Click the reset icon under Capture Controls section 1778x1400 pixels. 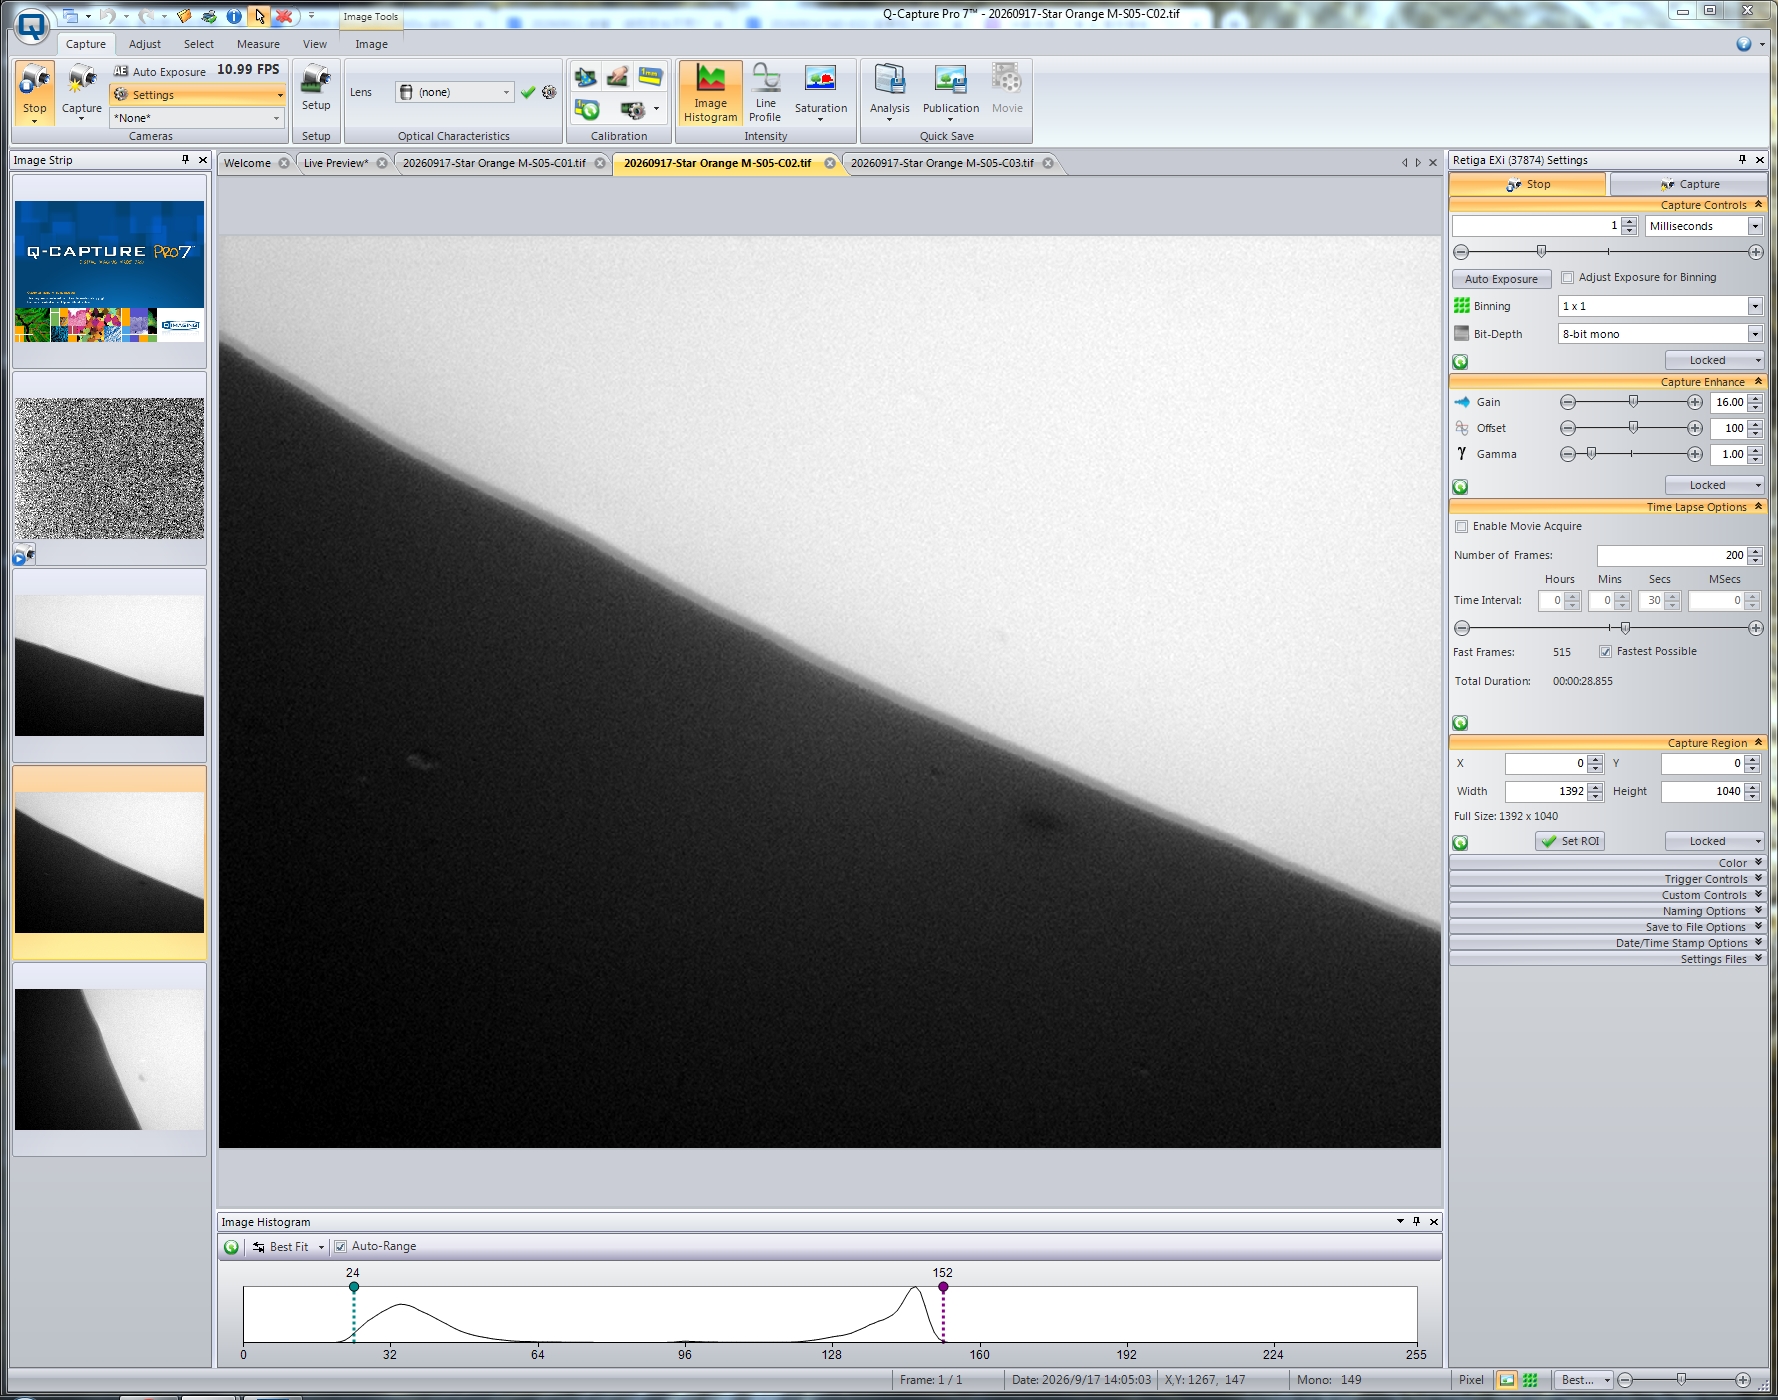1460,362
